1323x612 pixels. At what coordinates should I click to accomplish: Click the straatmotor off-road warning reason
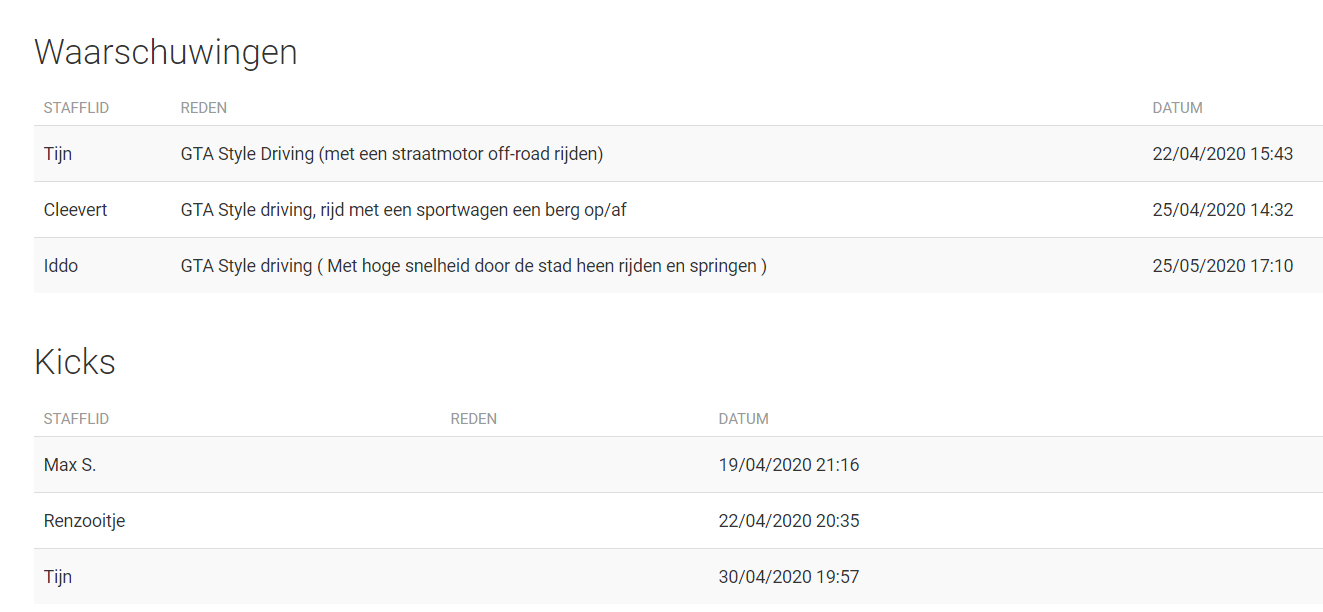click(391, 154)
